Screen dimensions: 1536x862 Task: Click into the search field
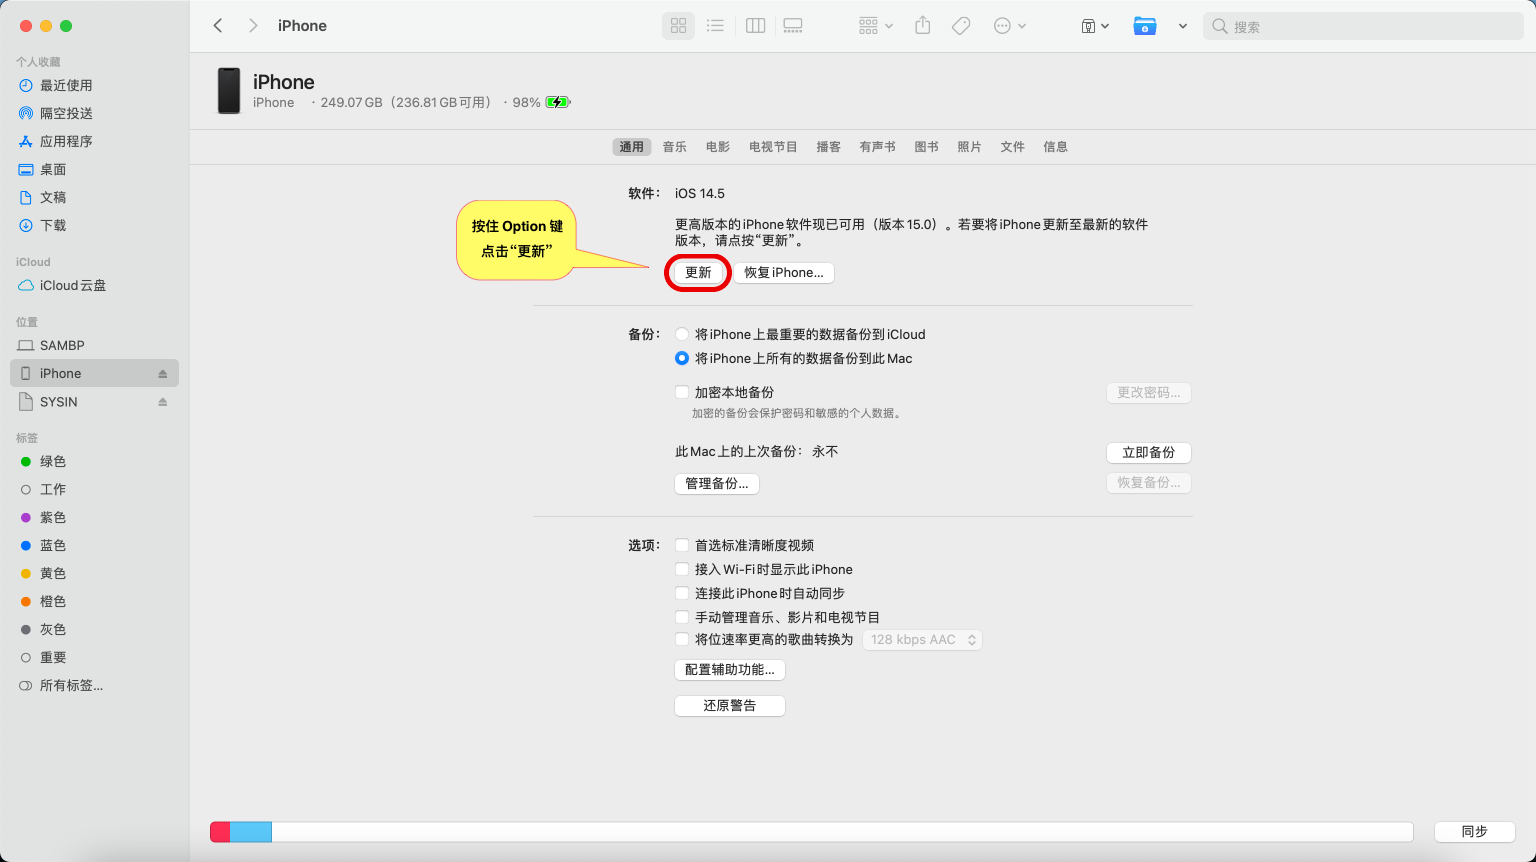point(1363,26)
